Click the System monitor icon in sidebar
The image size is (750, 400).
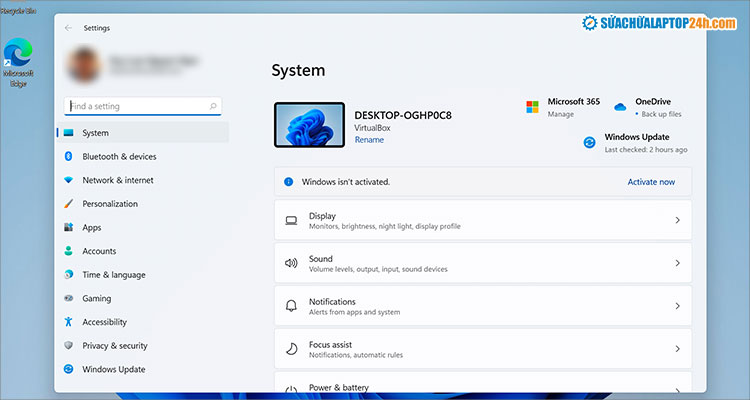click(x=68, y=133)
